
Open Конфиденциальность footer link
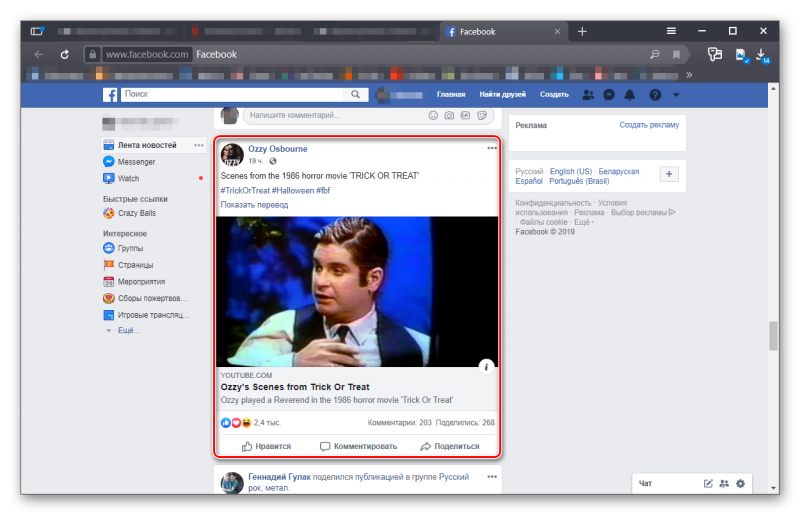tap(553, 203)
